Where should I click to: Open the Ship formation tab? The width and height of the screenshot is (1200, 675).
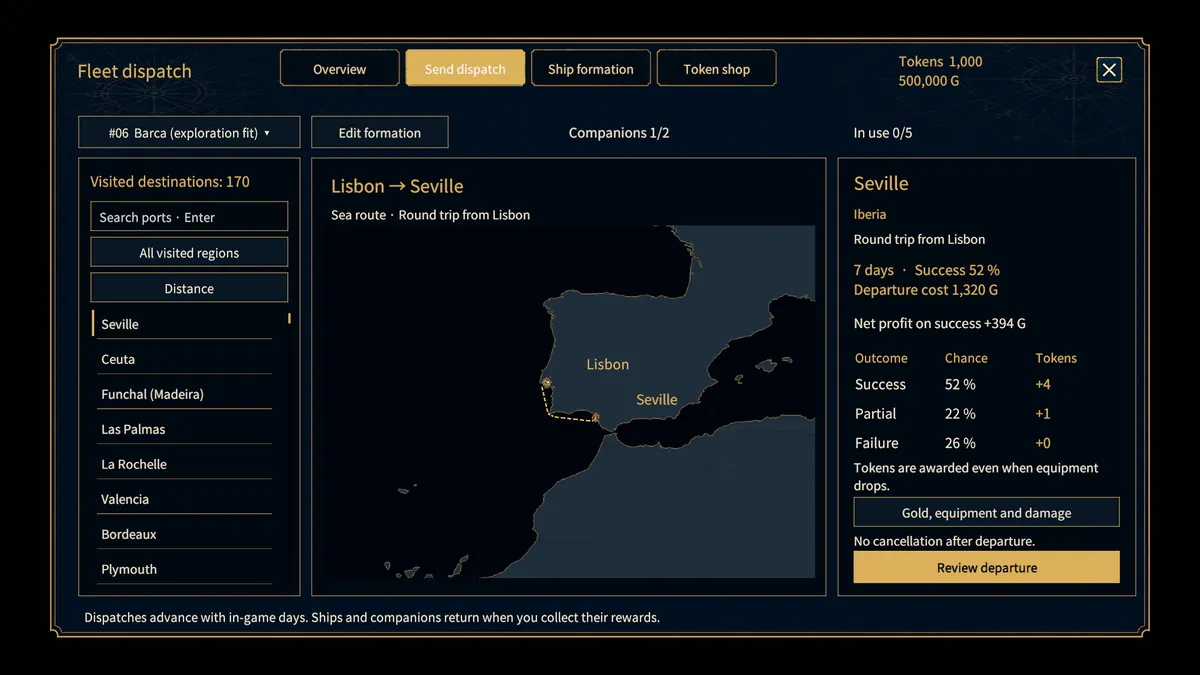click(x=591, y=69)
